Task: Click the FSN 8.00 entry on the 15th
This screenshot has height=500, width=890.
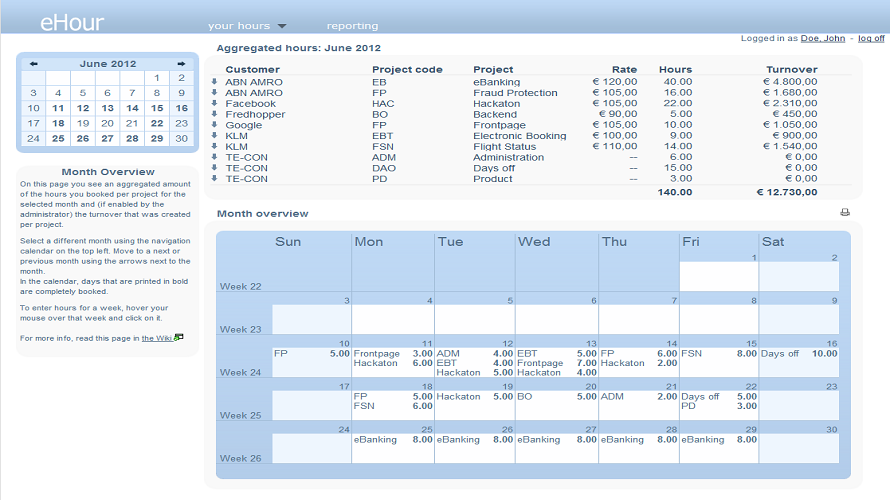Action: (719, 354)
